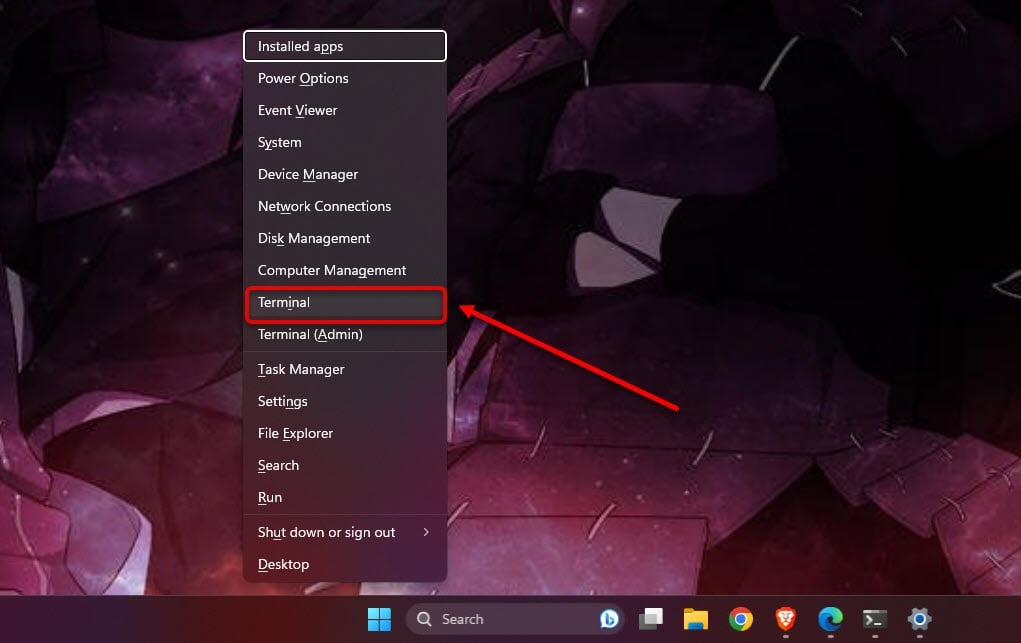Launch File Explorer from the taskbar

pyautogui.click(x=695, y=619)
